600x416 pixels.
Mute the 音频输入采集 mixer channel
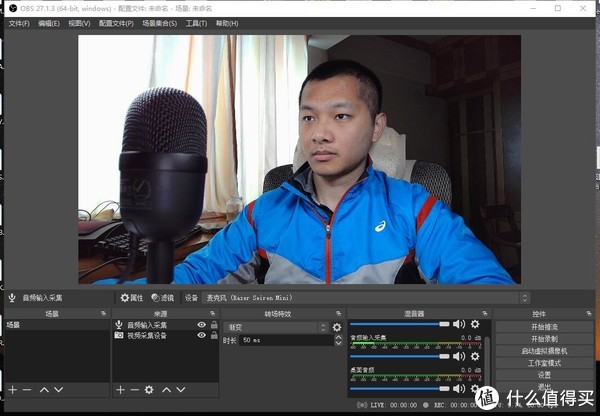click(x=459, y=356)
